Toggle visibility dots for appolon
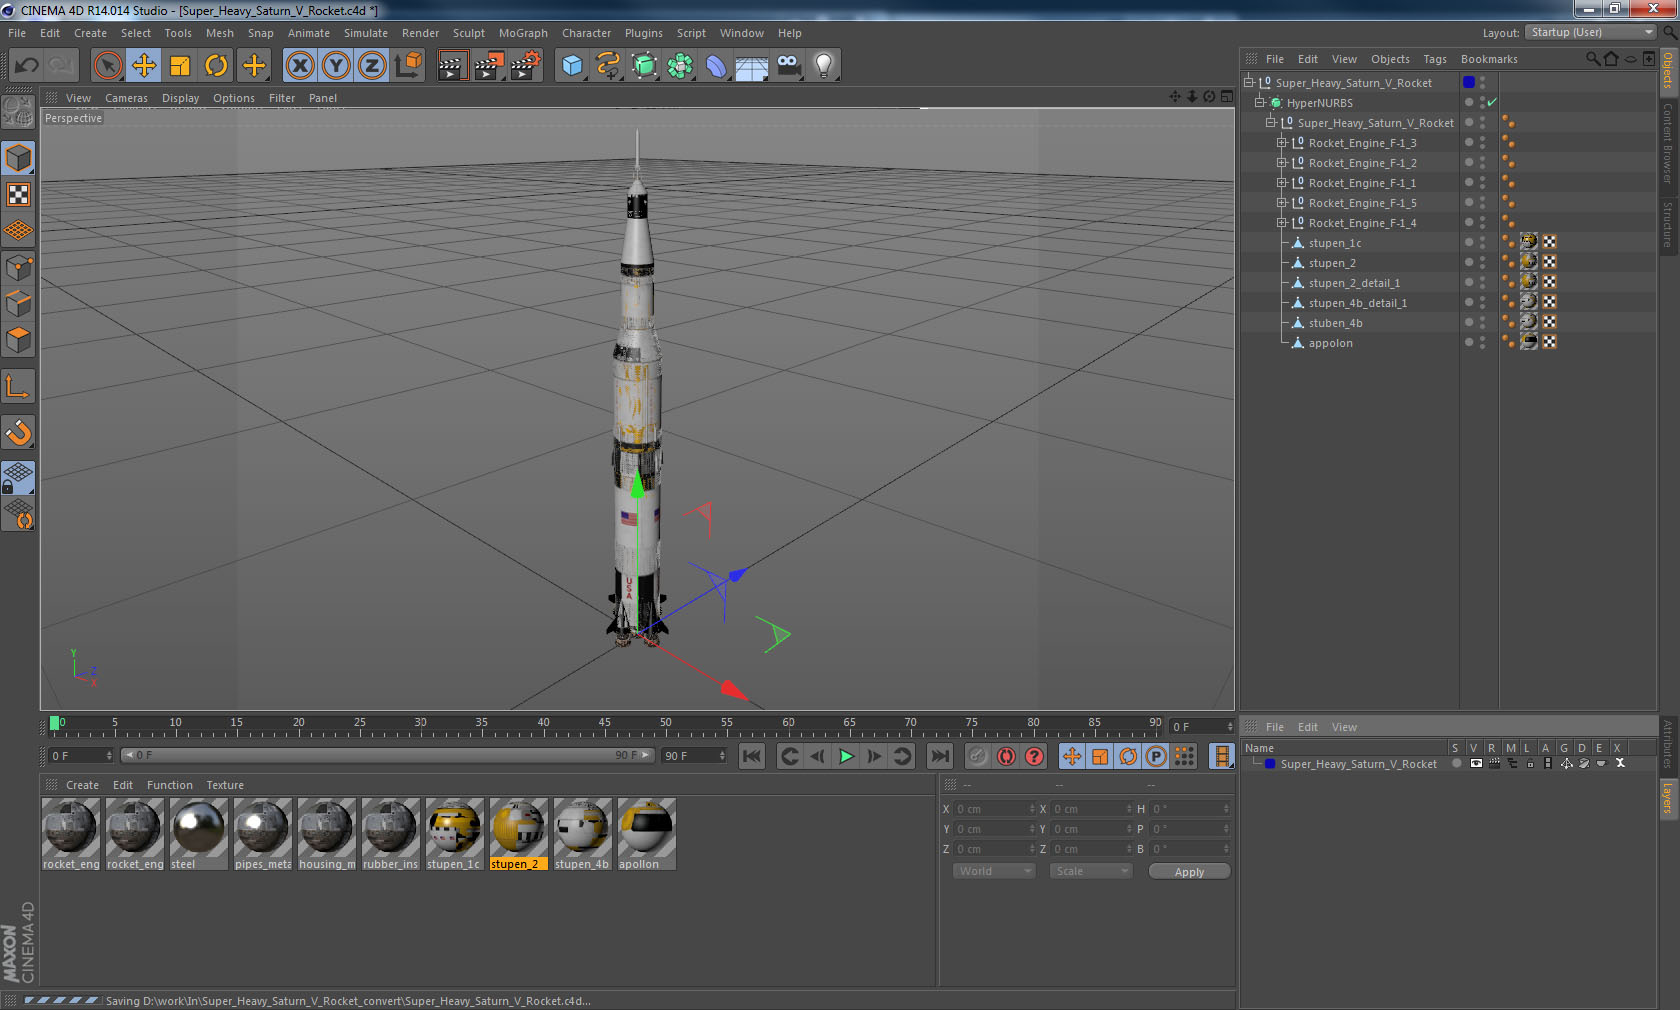The height and width of the screenshot is (1010, 1680). (1482, 343)
